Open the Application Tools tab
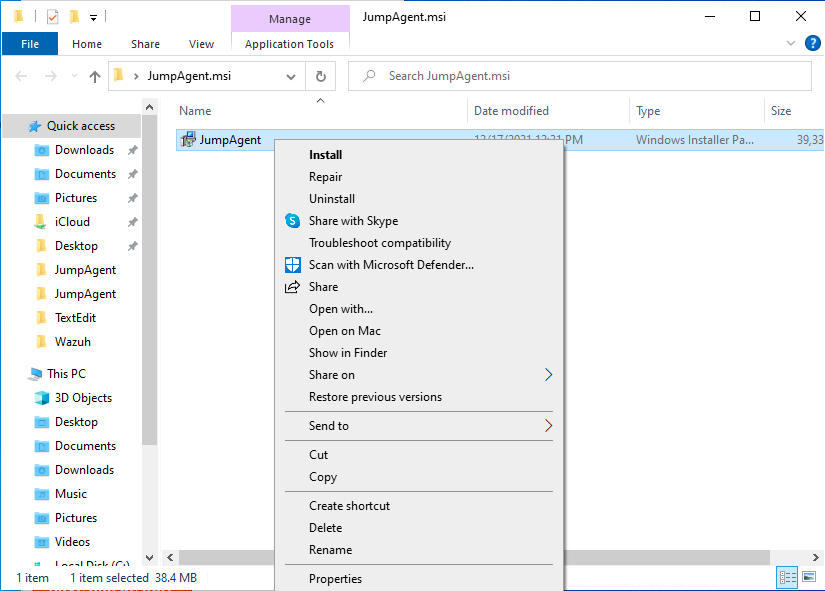 [289, 44]
